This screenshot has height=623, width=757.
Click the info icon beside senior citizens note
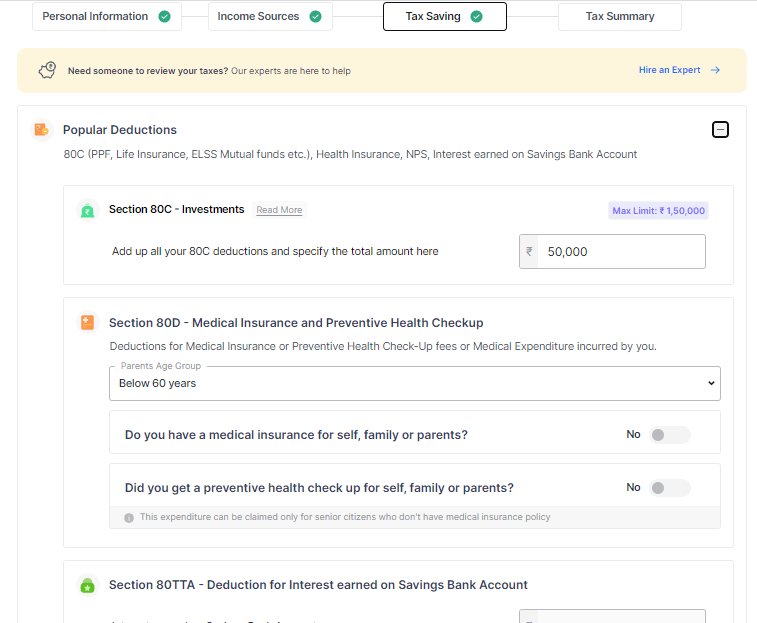(129, 518)
